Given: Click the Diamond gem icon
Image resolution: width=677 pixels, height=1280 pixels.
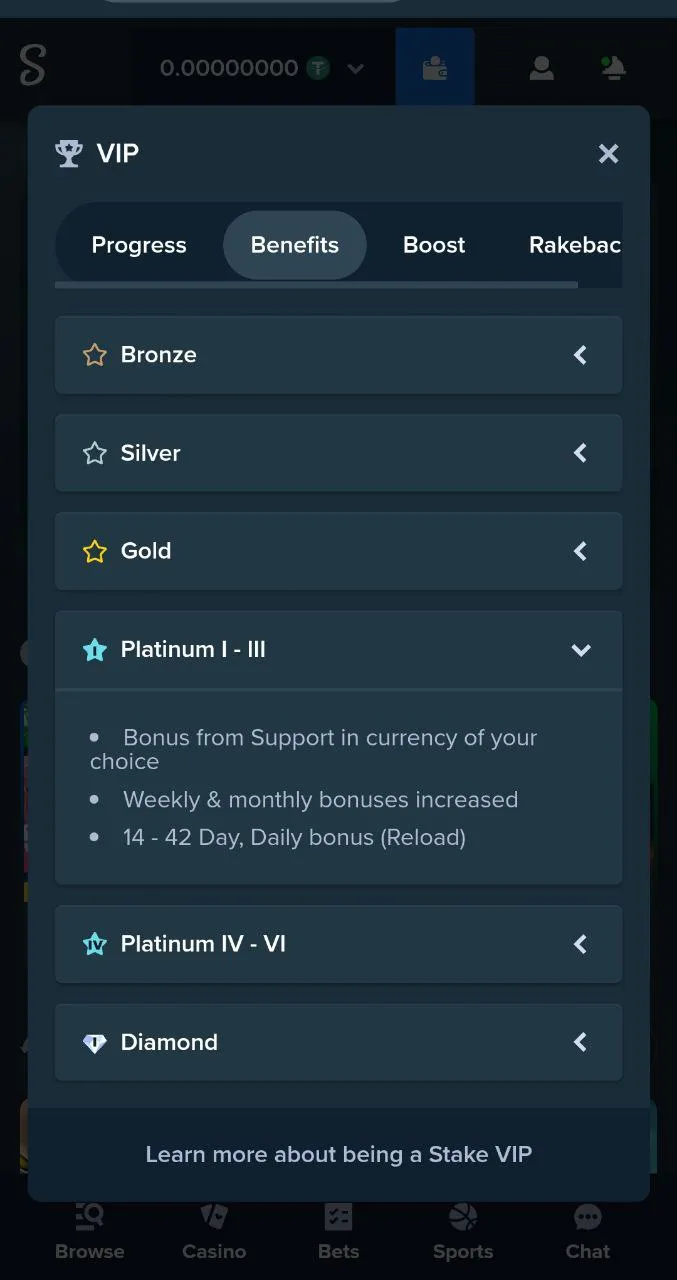Looking at the screenshot, I should (95, 1042).
